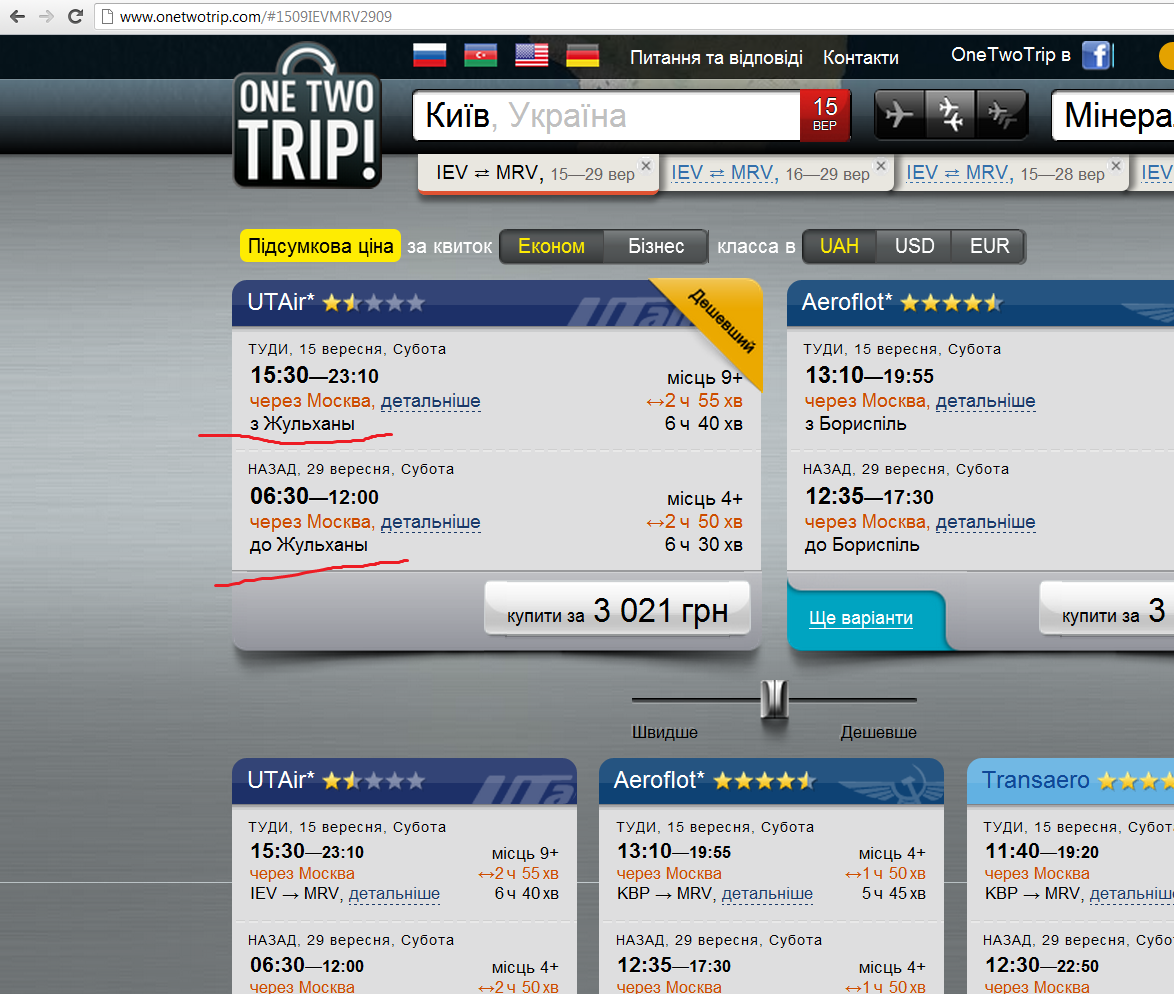Reload the page with browser refresh icon

[75, 16]
